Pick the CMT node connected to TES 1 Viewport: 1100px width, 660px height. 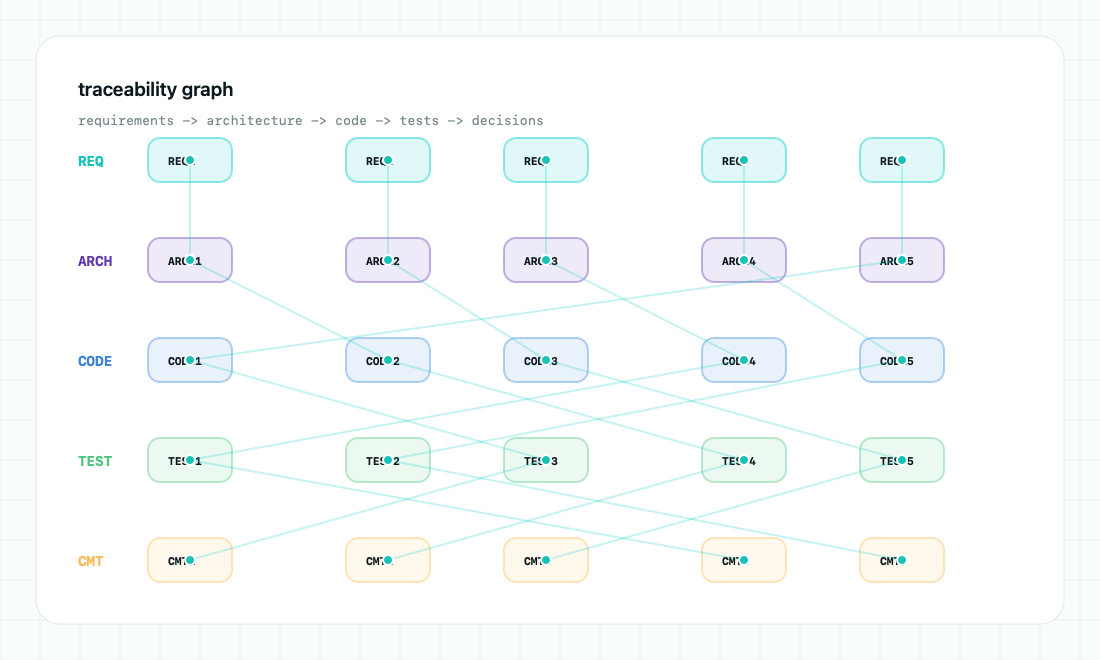click(744, 560)
